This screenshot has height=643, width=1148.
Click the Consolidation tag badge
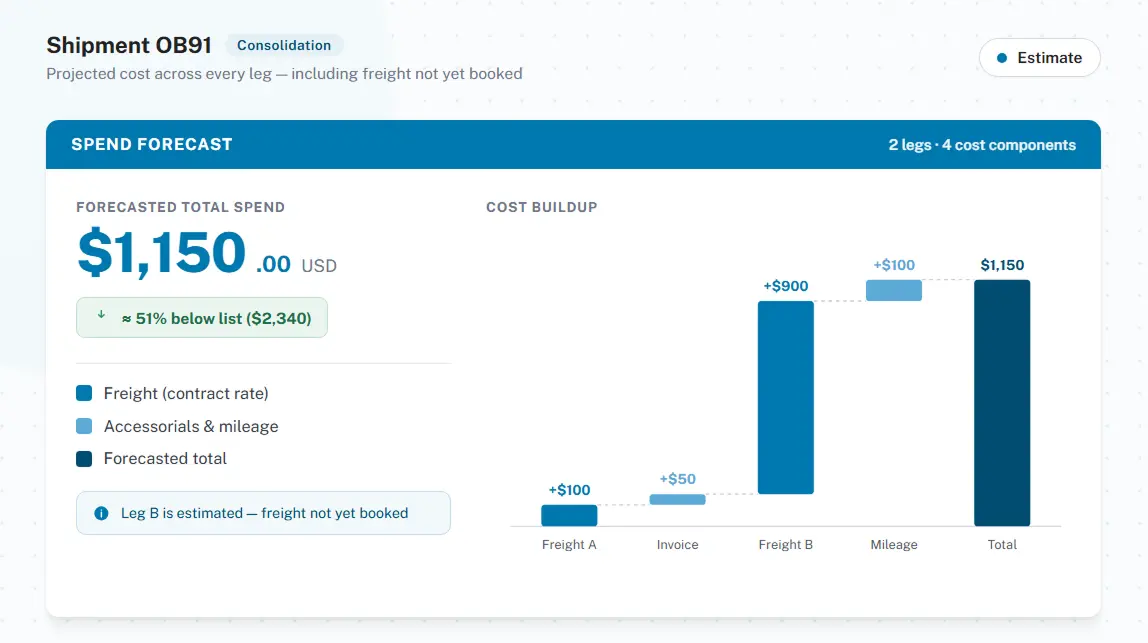(x=283, y=45)
